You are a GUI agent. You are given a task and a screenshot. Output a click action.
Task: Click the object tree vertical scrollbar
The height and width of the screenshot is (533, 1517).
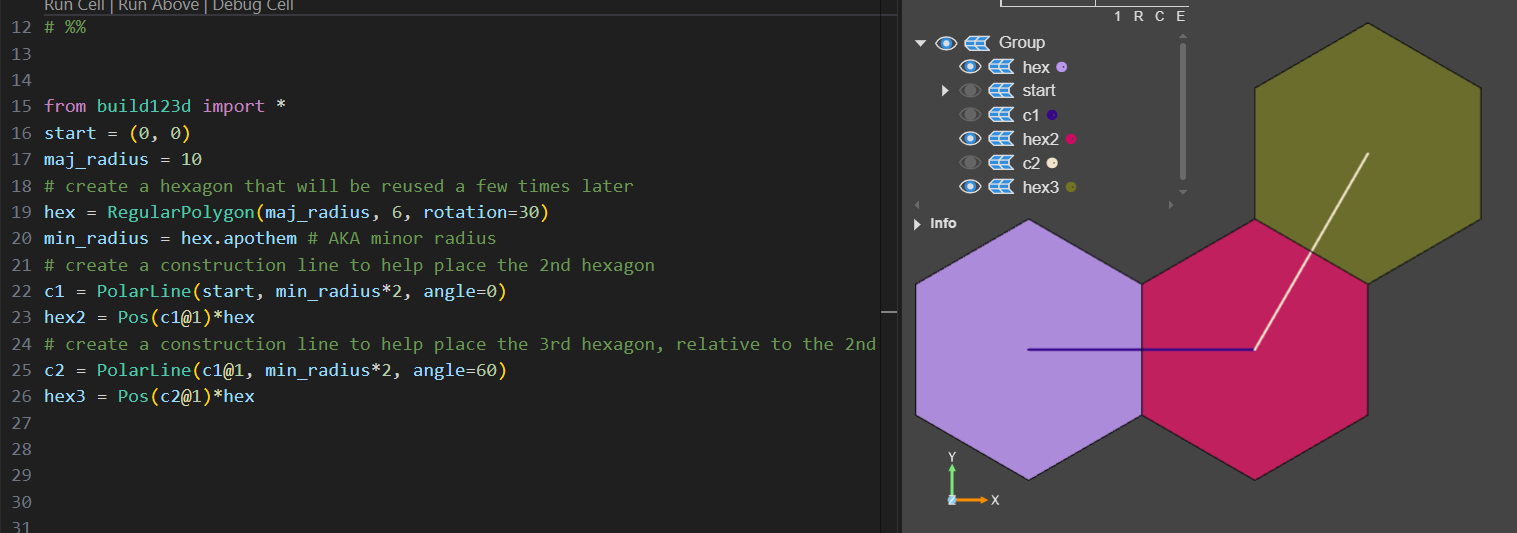[1183, 110]
